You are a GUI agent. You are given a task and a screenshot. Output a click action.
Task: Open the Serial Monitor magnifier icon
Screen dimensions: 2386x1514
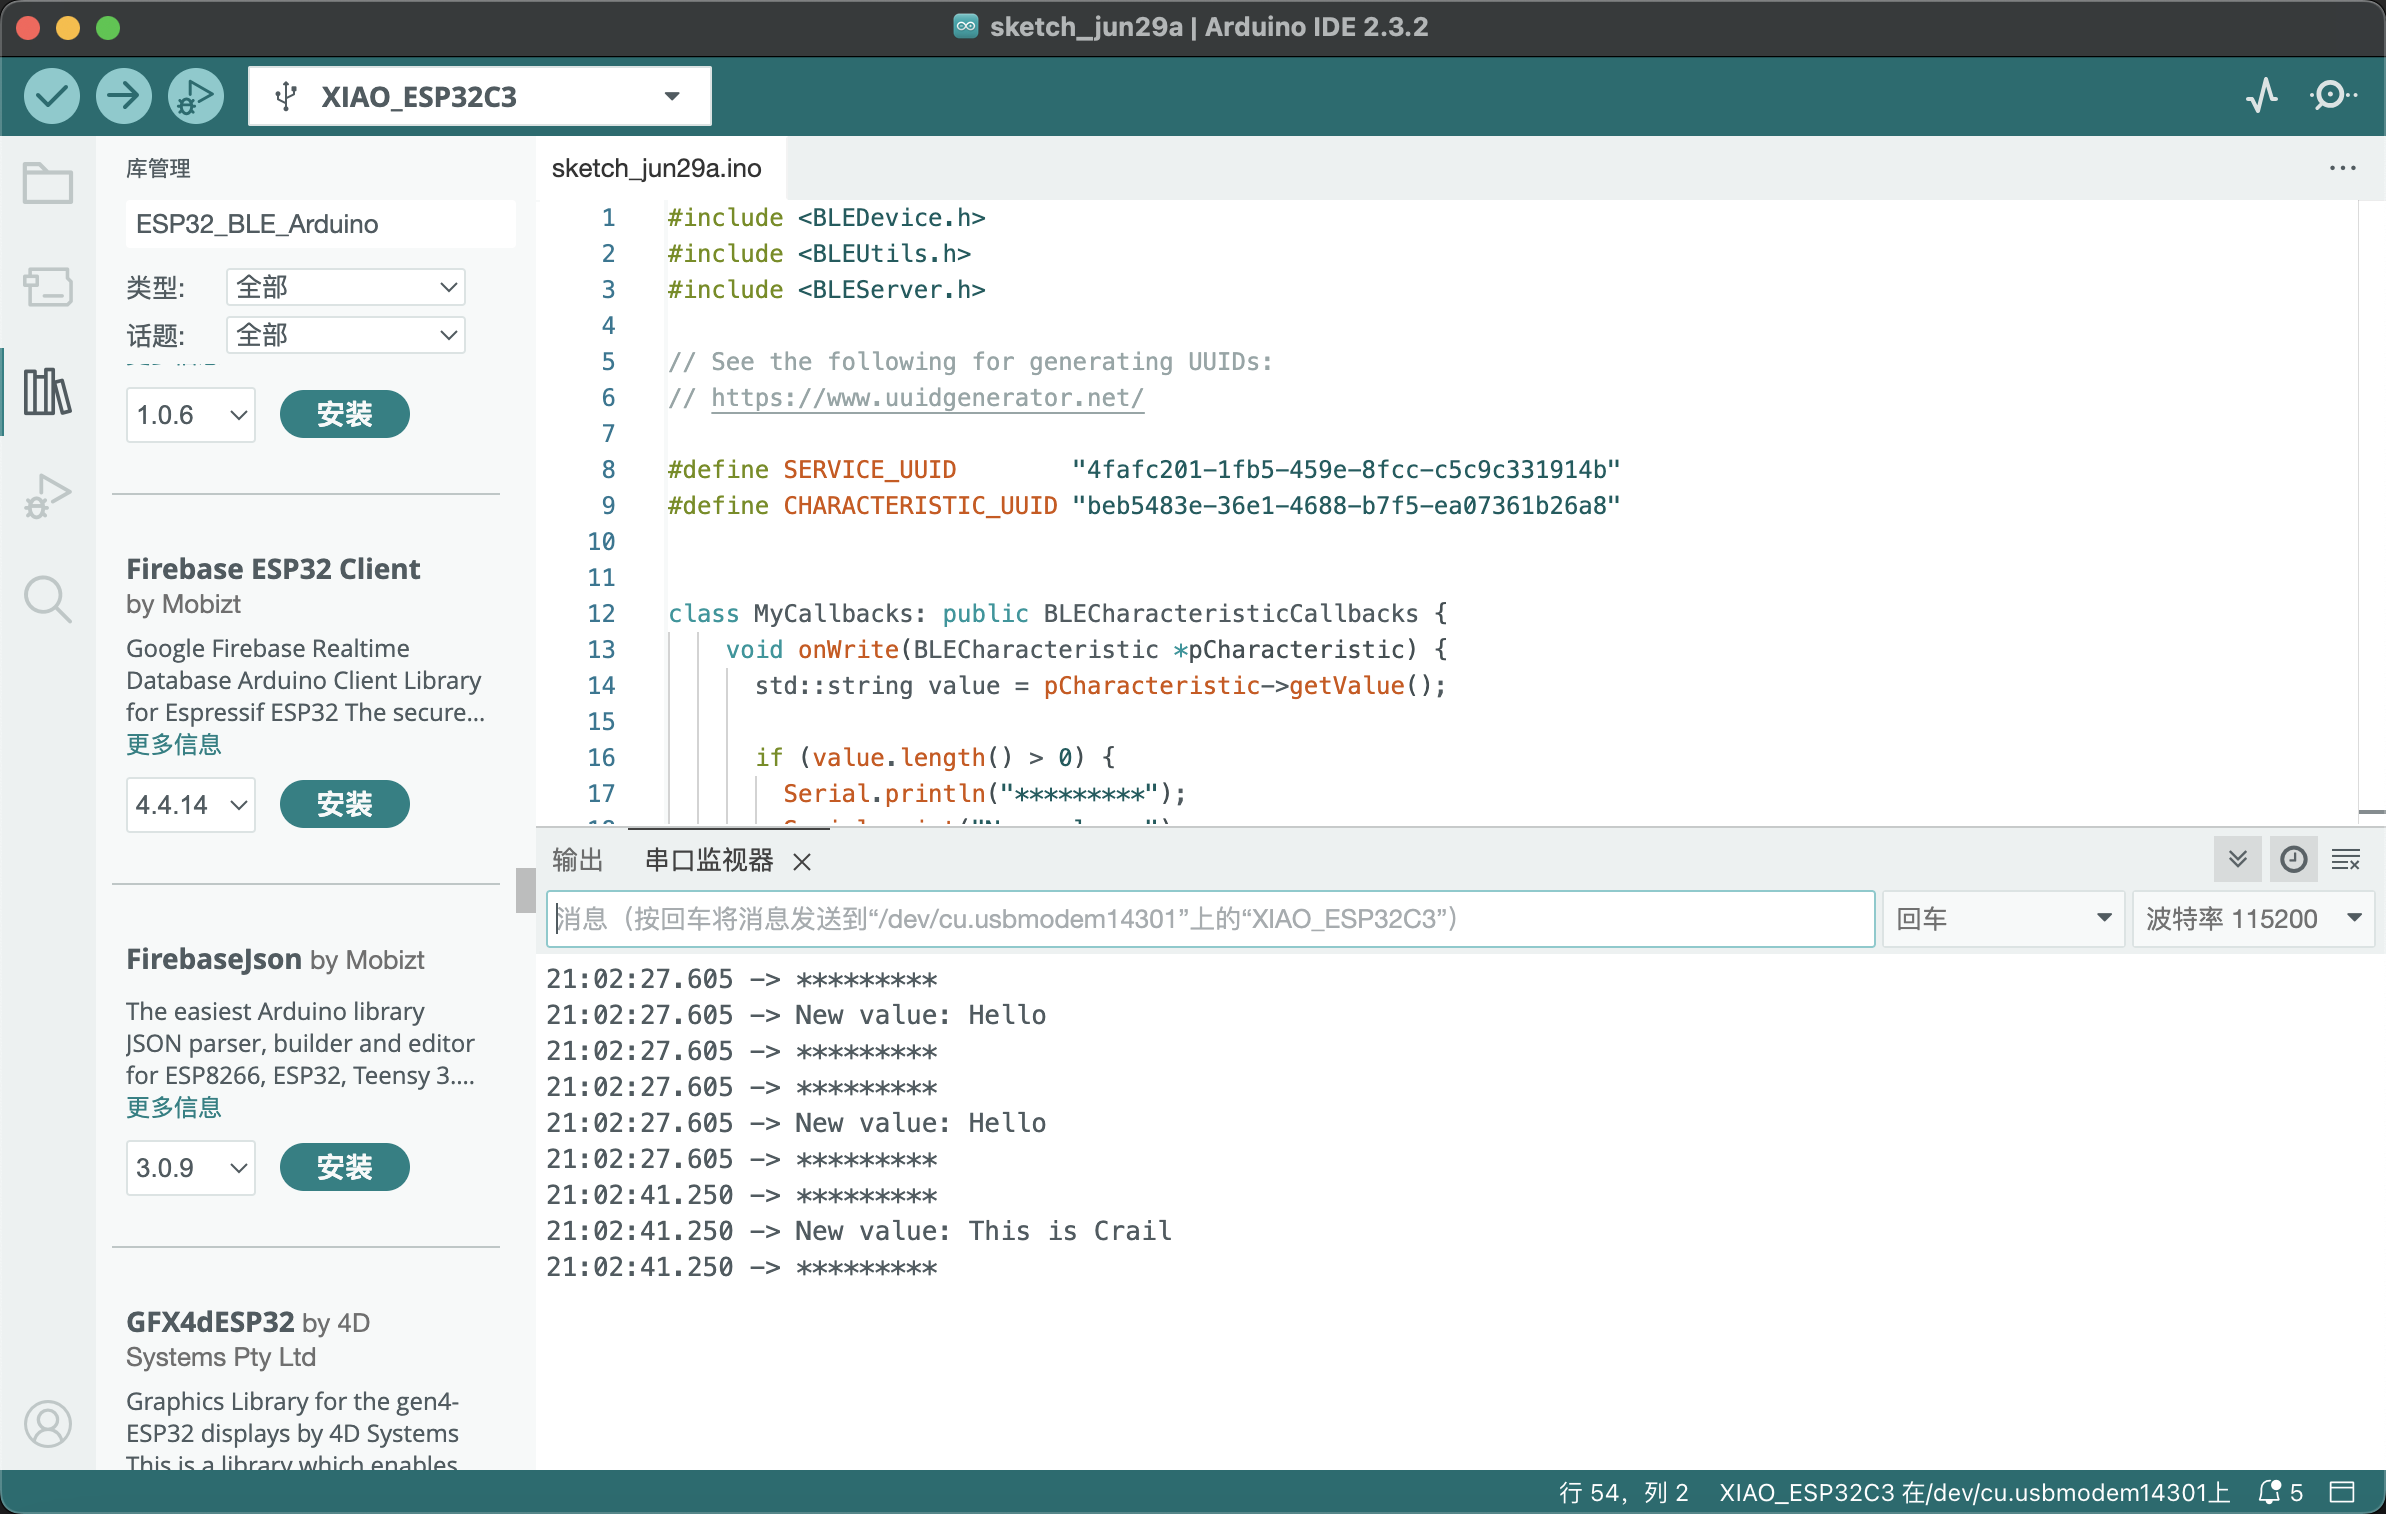click(2333, 96)
